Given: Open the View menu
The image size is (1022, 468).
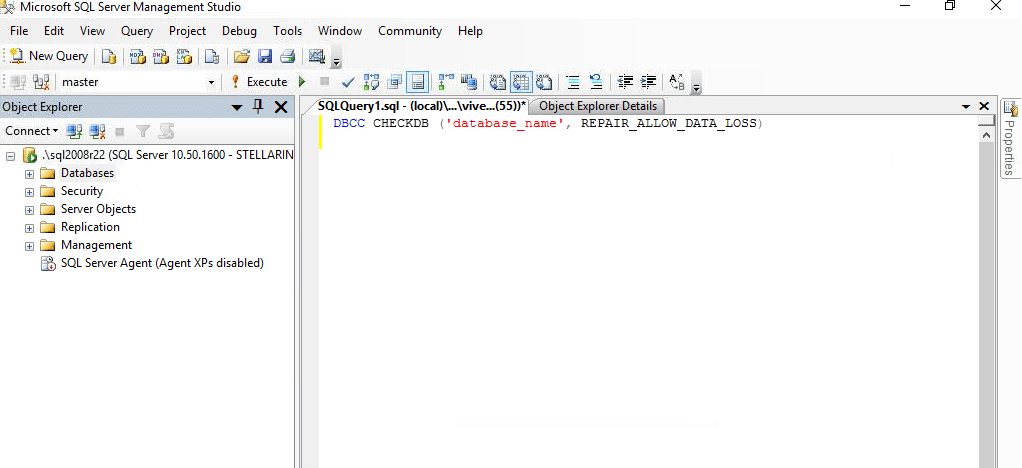Looking at the screenshot, I should 92,31.
